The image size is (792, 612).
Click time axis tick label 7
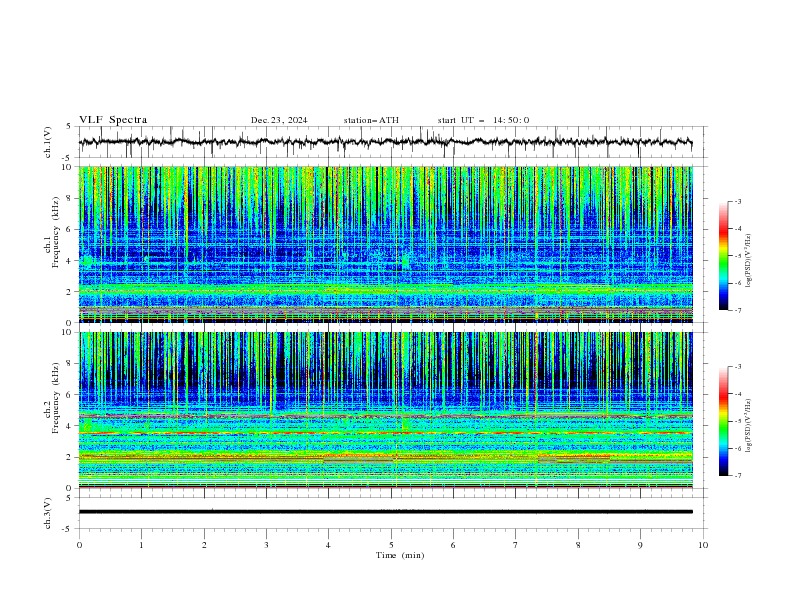[x=516, y=545]
